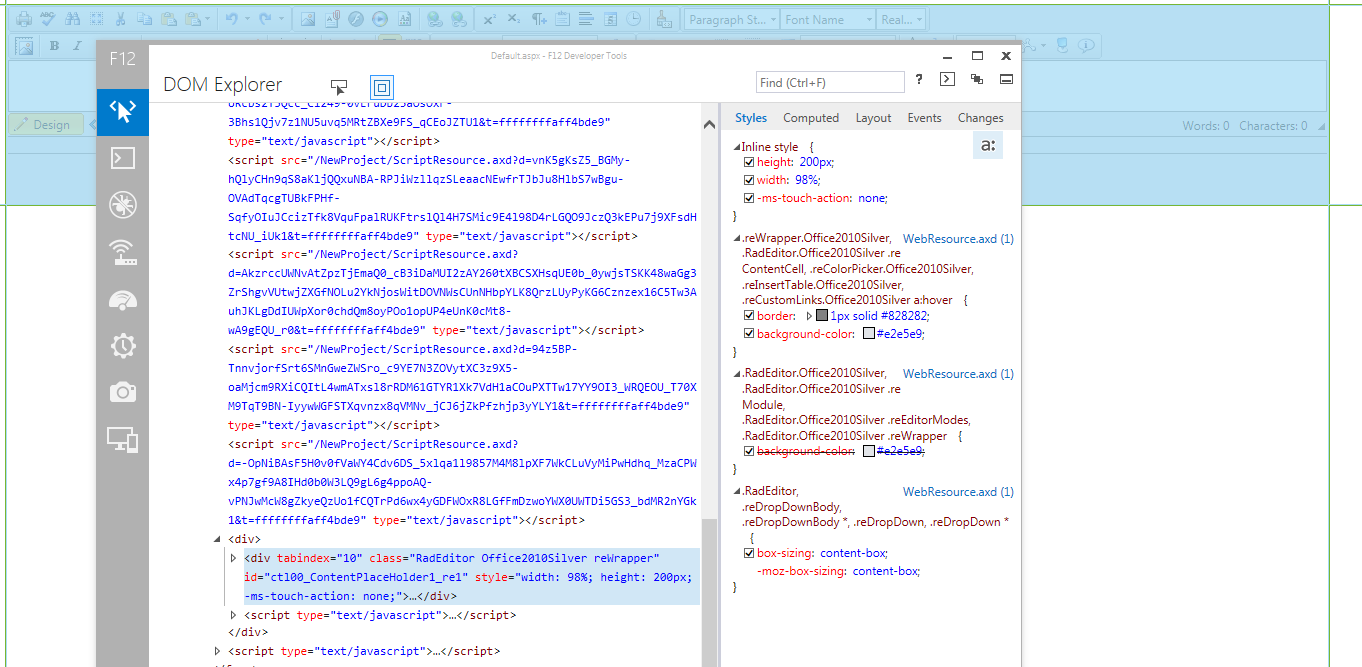Click the a: pseudo-state button
Image resolution: width=1362 pixels, height=667 pixels.
coord(988,146)
